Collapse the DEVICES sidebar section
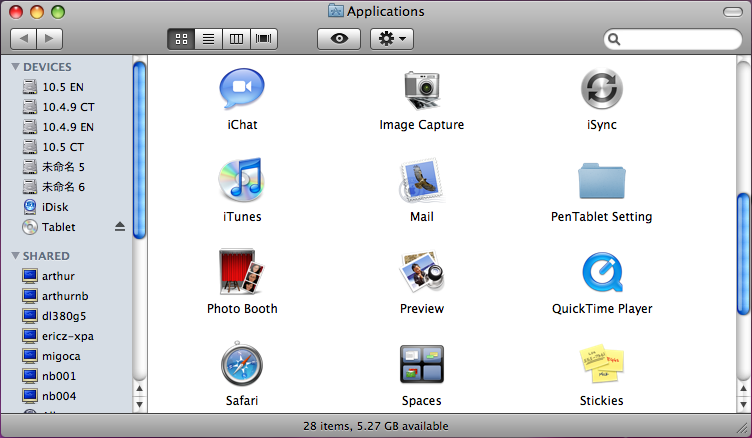Screen dimensions: 752x438 coord(15,67)
